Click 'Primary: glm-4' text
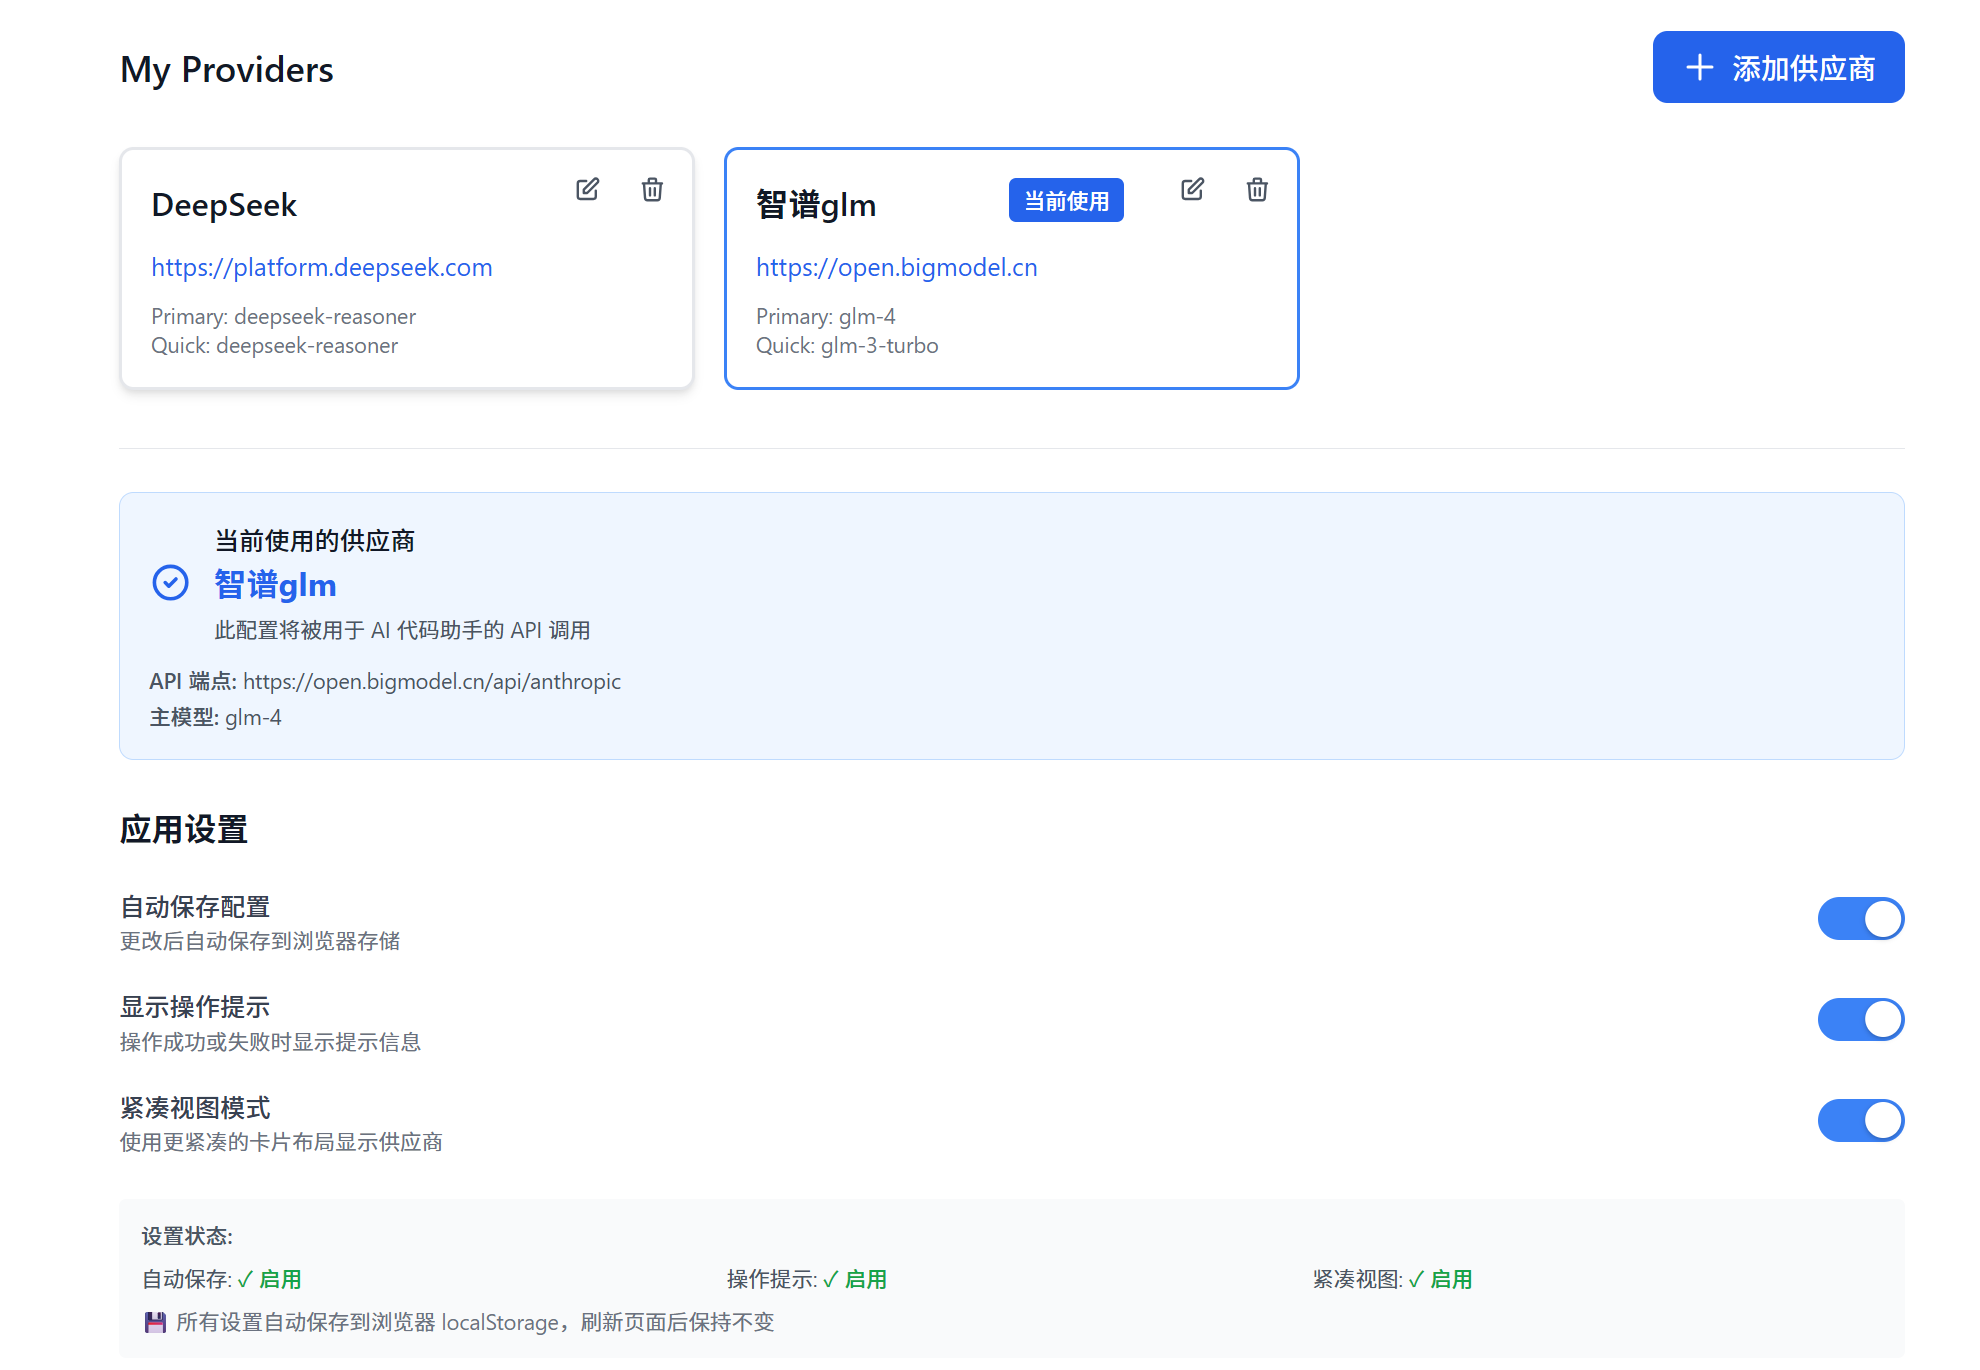Image resolution: width=1980 pixels, height=1370 pixels. point(825,316)
